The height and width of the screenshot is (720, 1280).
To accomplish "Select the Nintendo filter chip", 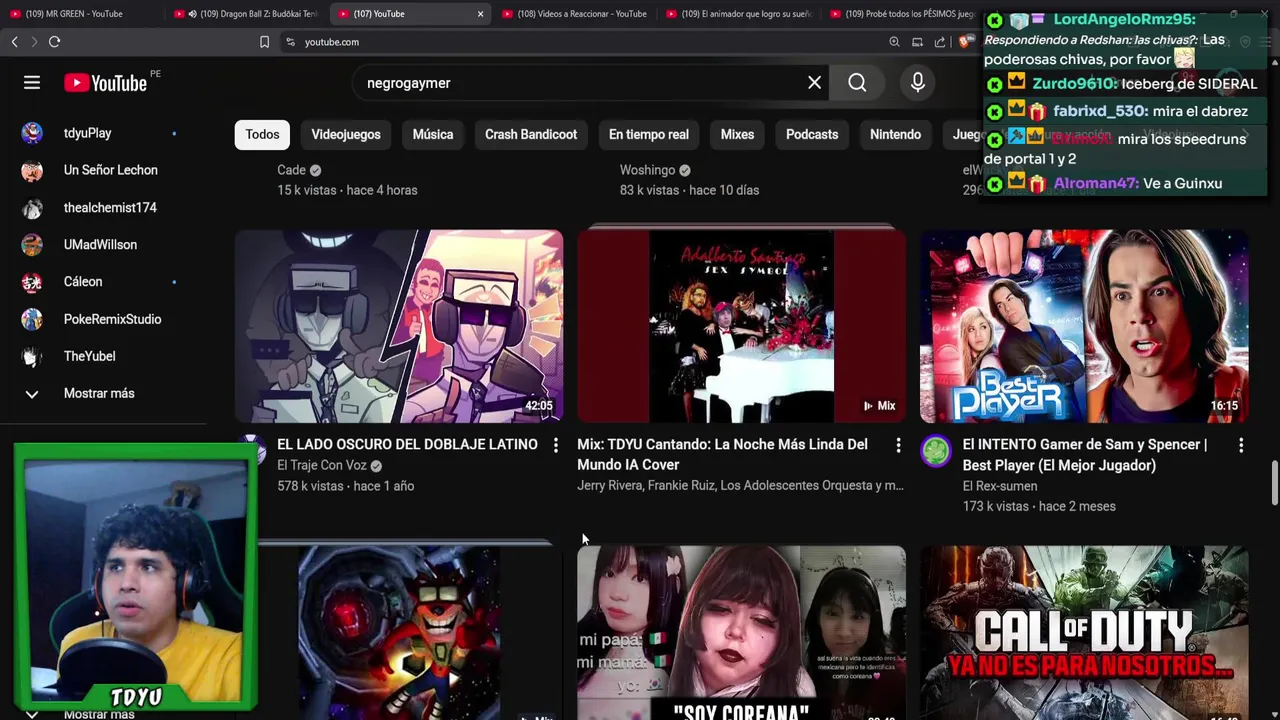I will tap(895, 134).
